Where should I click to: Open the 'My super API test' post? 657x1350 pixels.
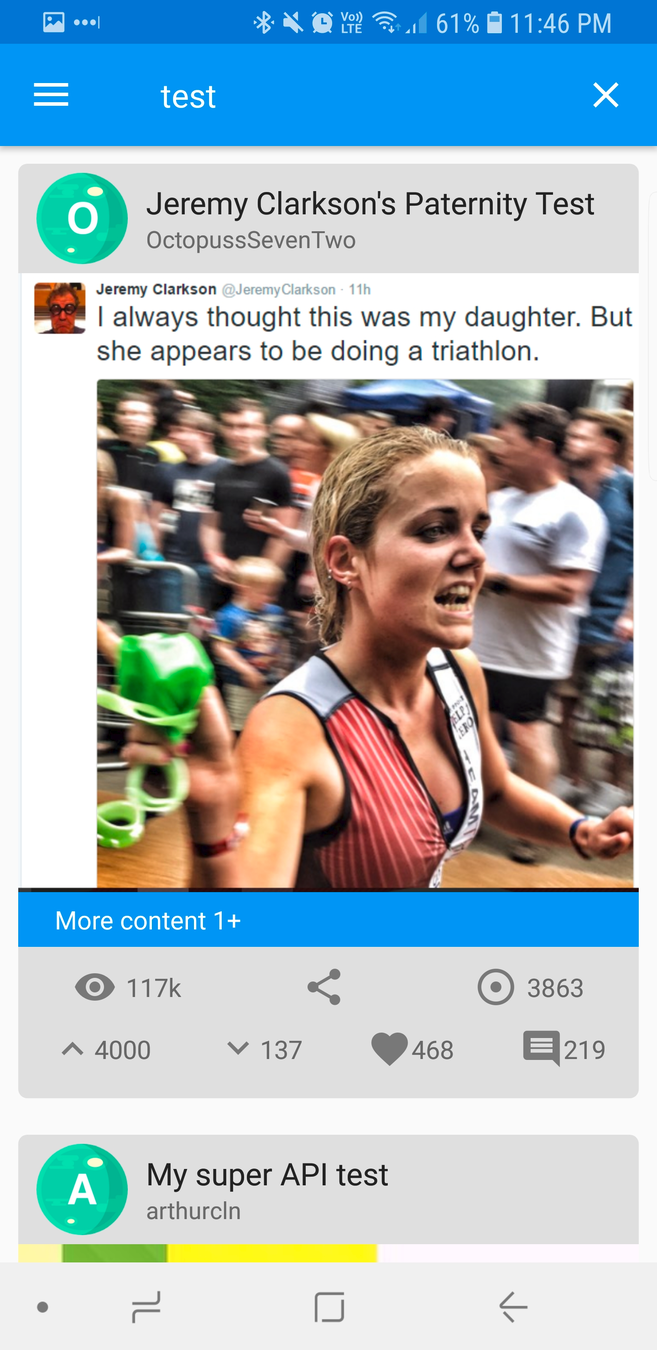coord(267,1174)
